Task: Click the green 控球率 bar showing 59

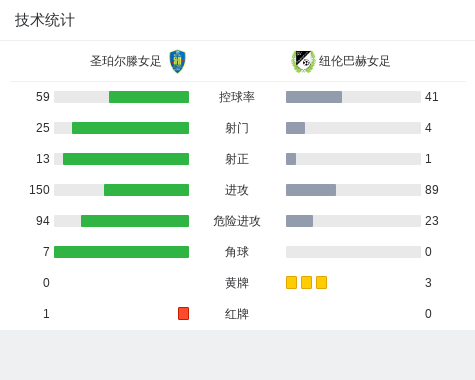Action: (149, 97)
